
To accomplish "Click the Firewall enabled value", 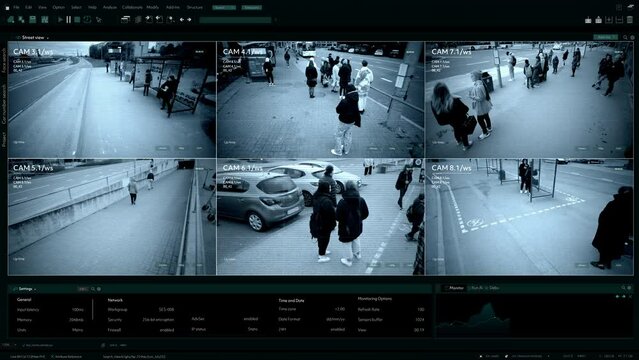I will tap(167, 330).
